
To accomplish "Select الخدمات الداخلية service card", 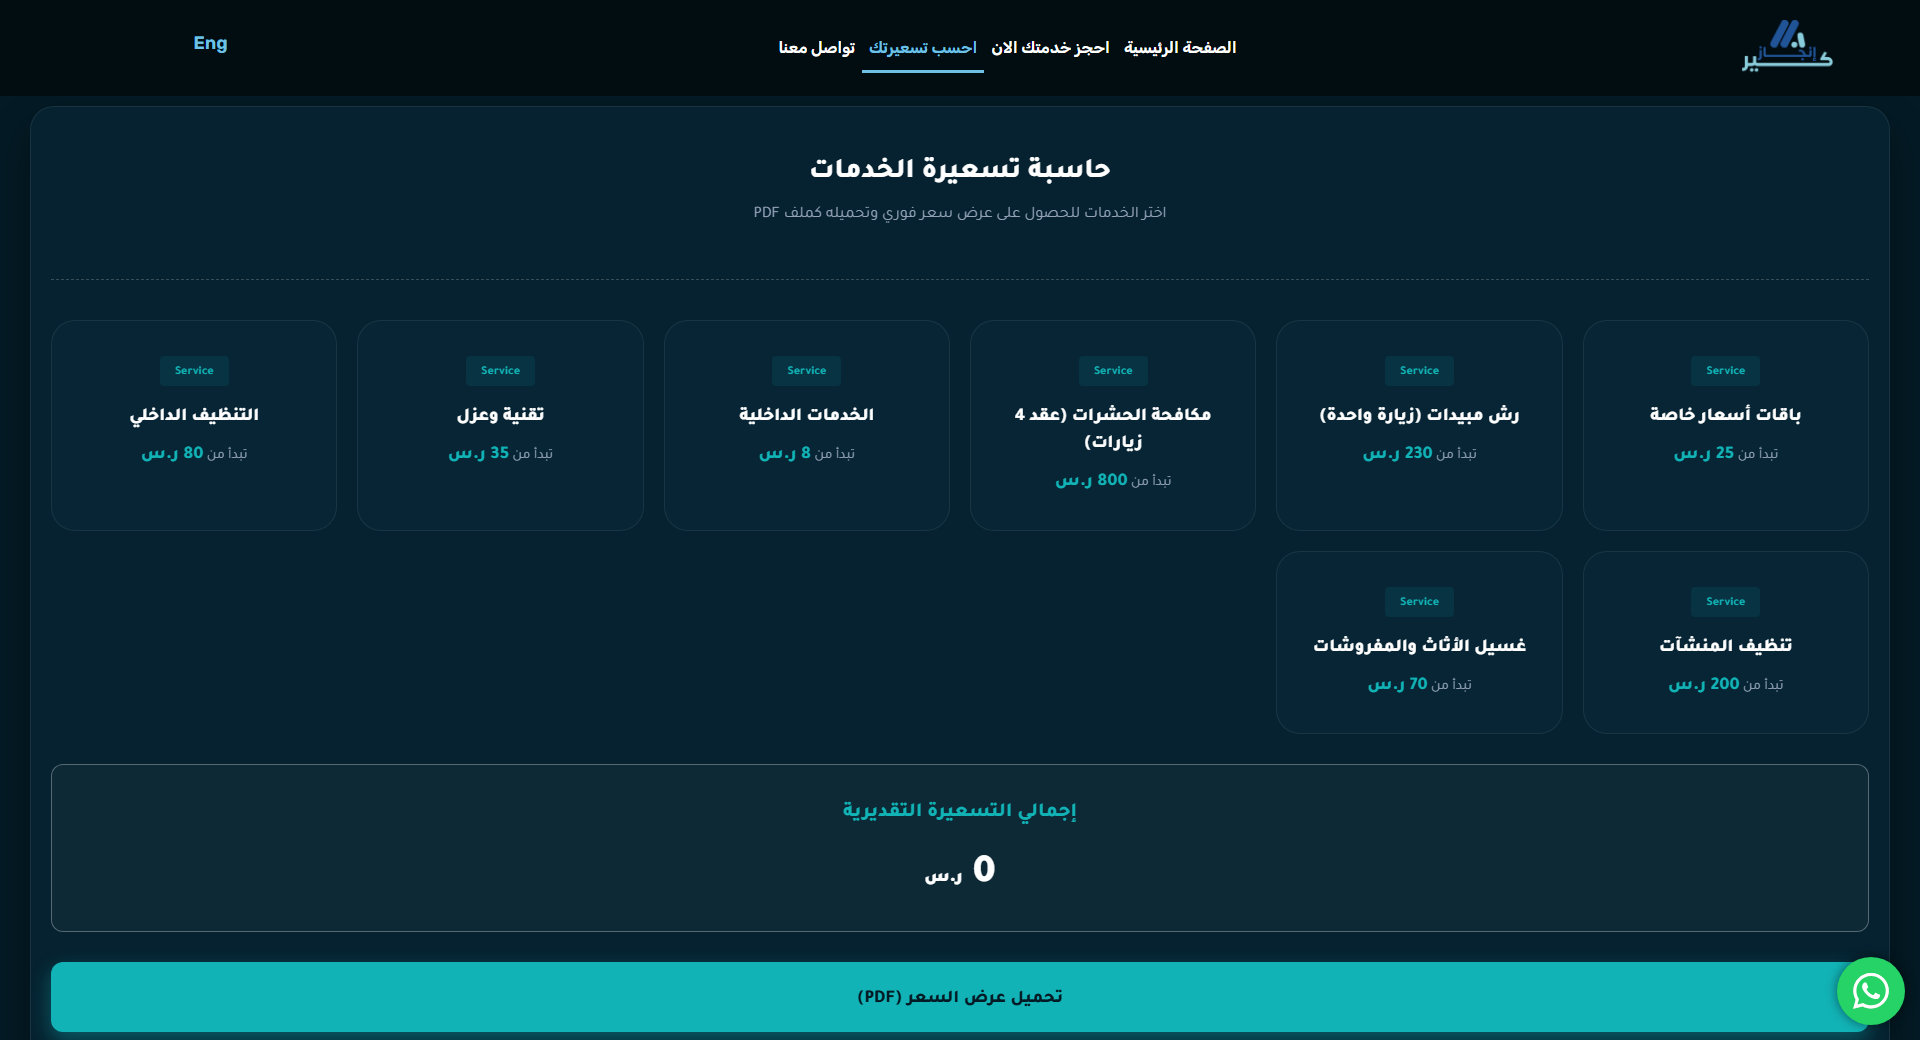I will [807, 425].
